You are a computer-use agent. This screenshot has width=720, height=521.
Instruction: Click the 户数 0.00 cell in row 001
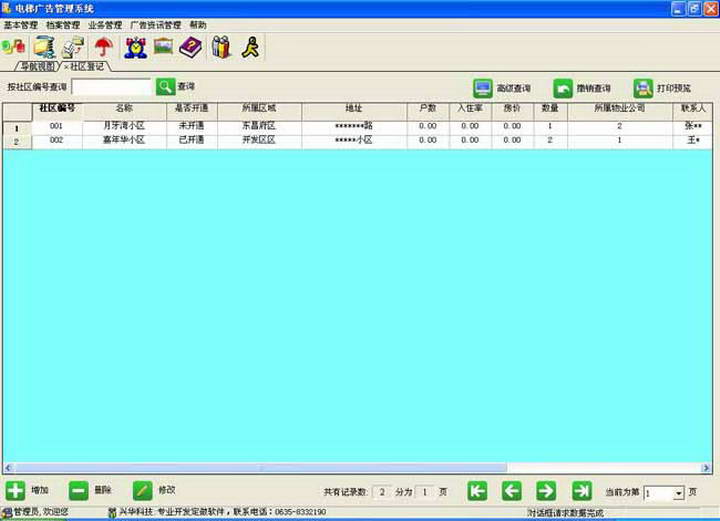click(x=428, y=126)
